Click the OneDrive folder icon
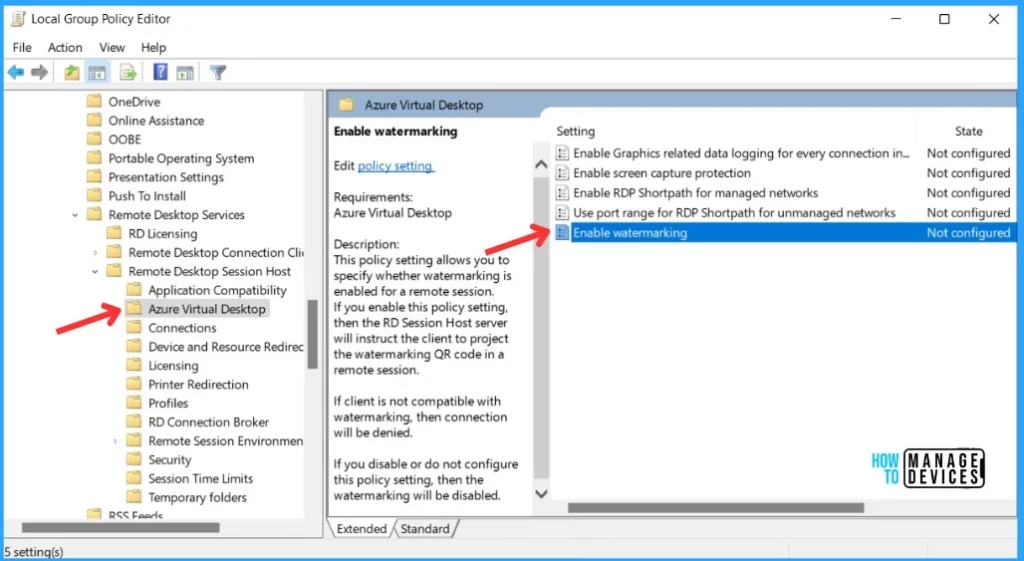1024x561 pixels. [x=94, y=101]
